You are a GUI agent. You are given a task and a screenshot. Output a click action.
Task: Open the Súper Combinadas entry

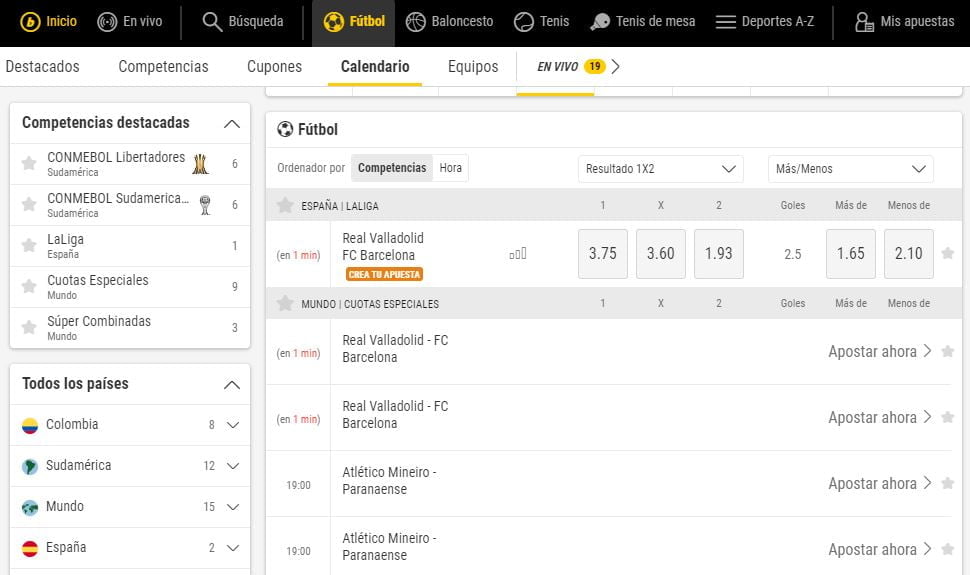(x=130, y=328)
